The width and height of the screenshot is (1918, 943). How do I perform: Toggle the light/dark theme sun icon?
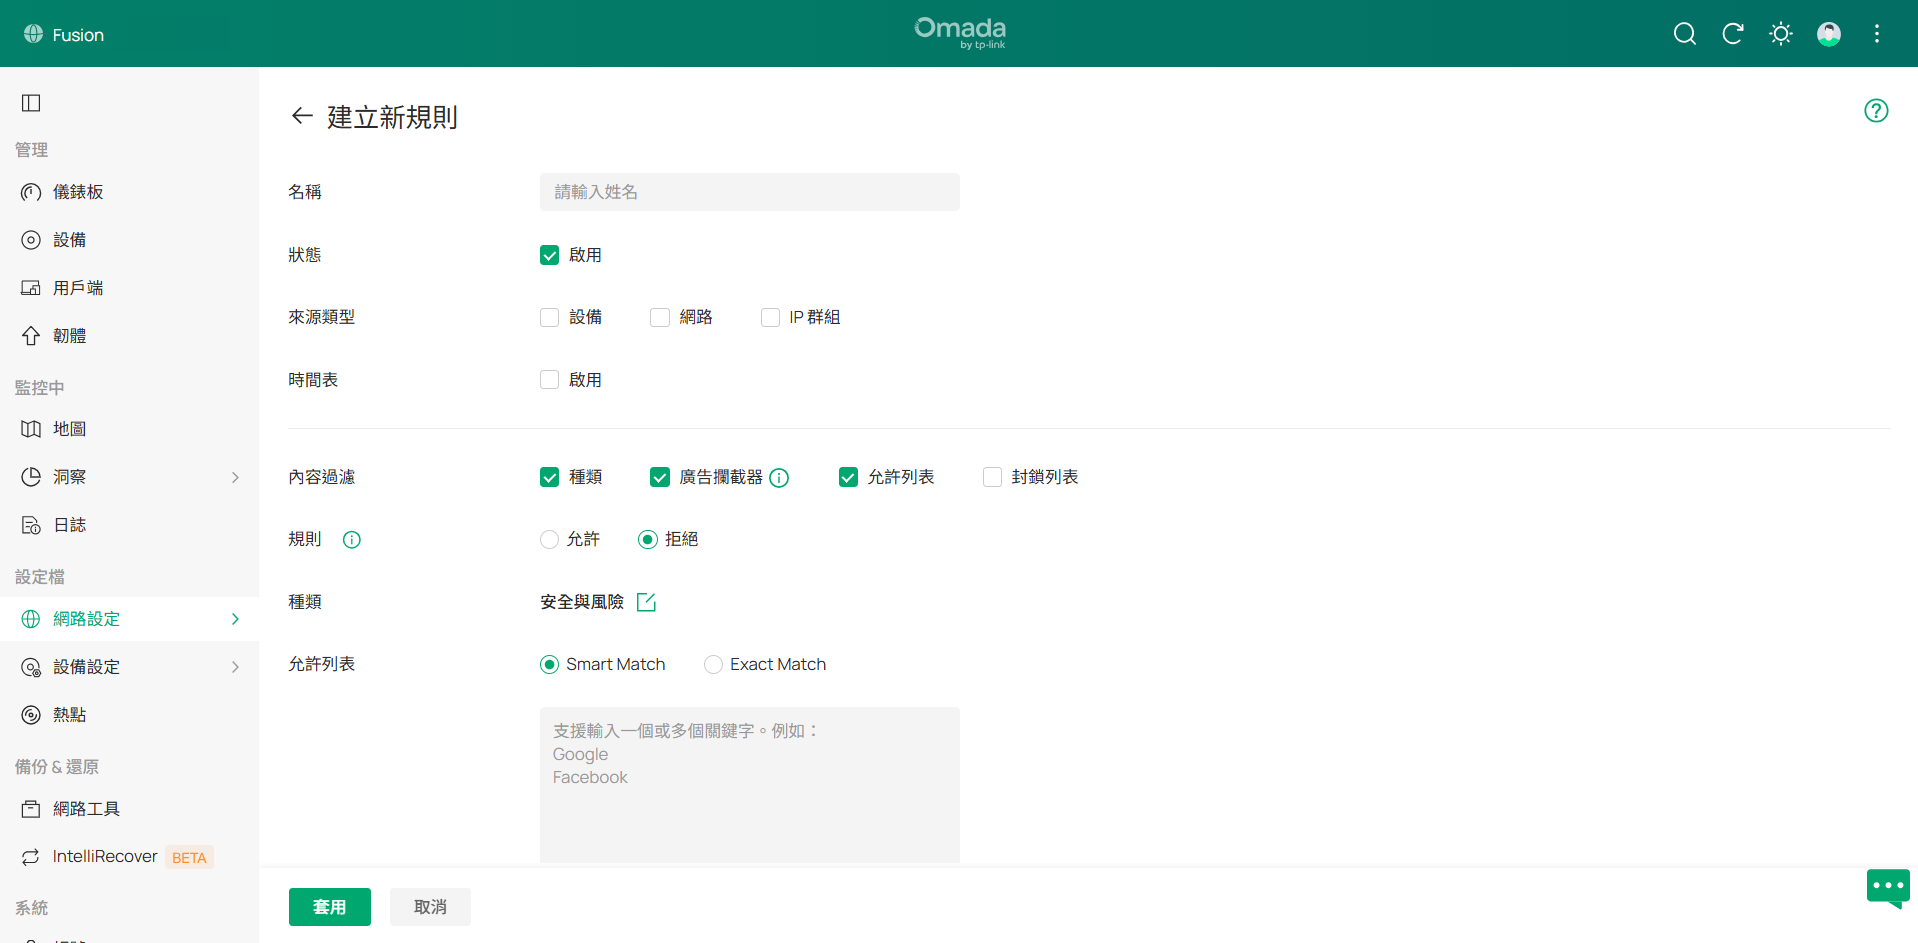coord(1781,34)
